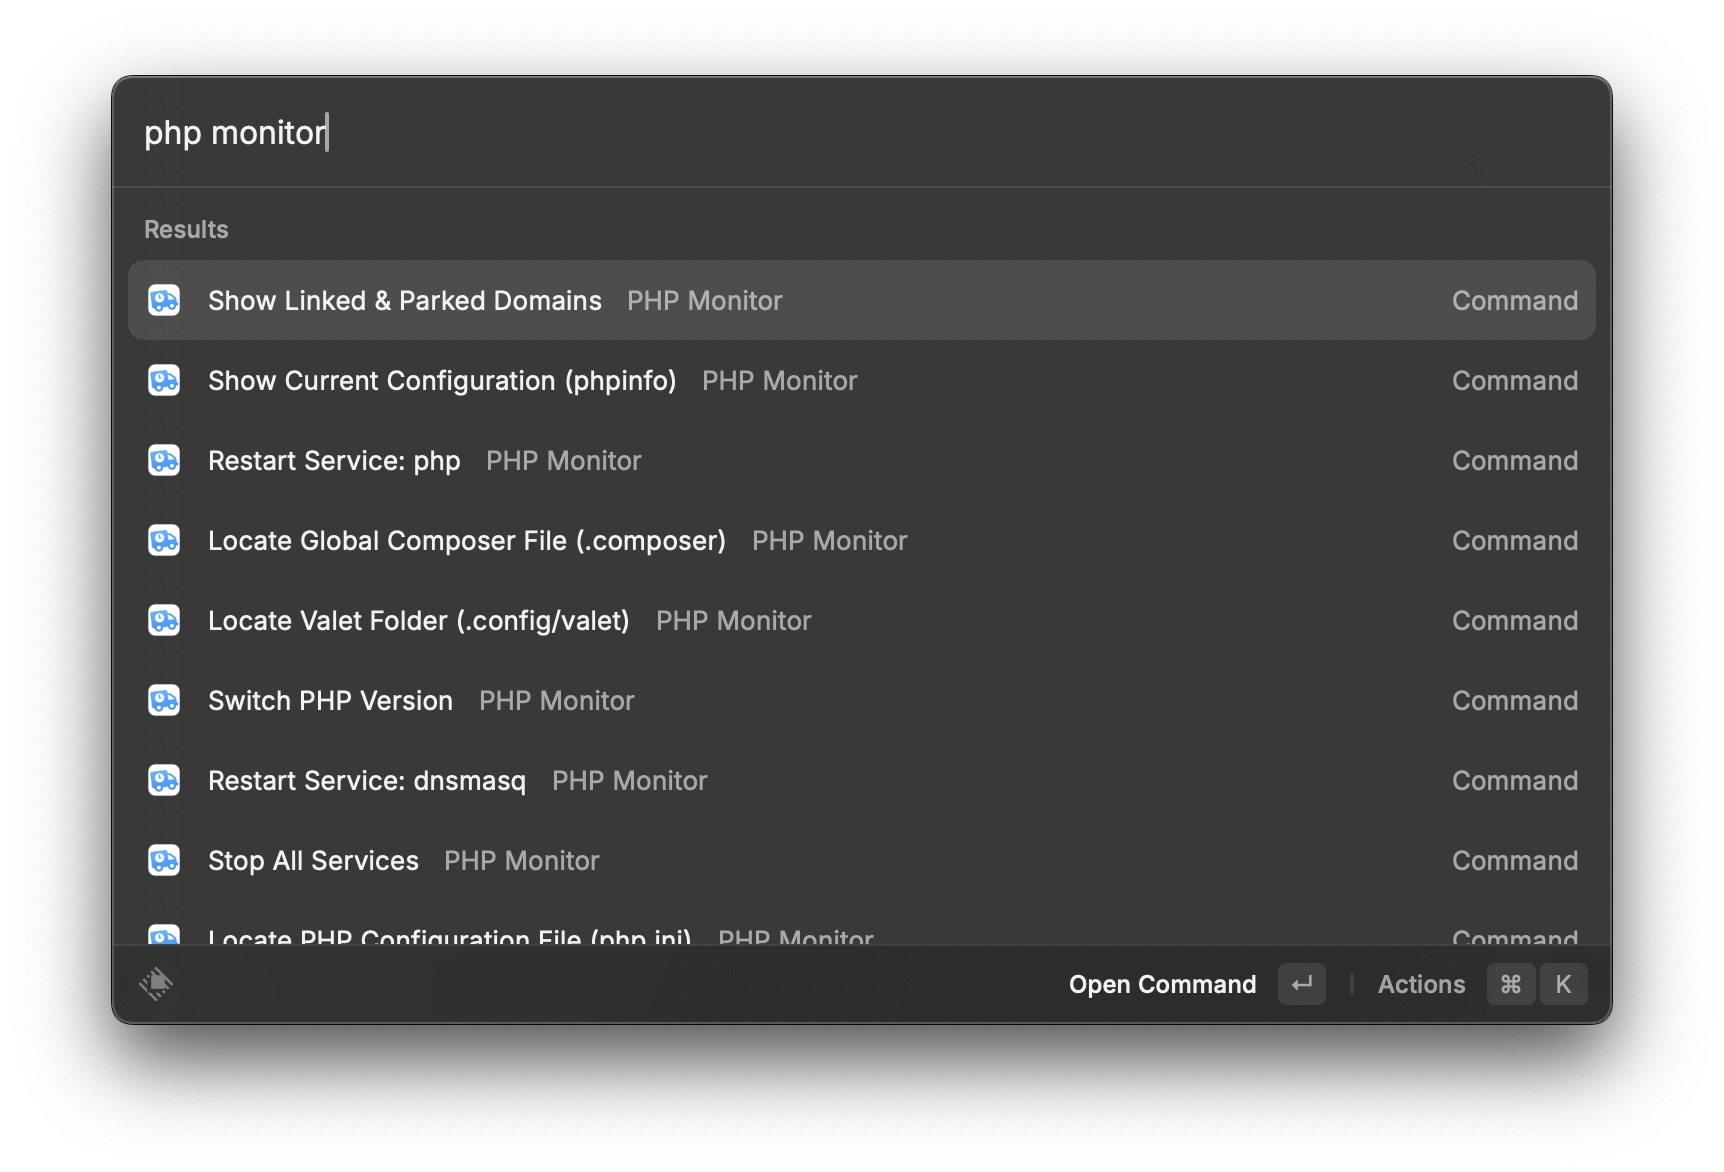Viewport: 1724px width, 1172px height.
Task: Select Switch PHP Version command
Action: coord(862,700)
